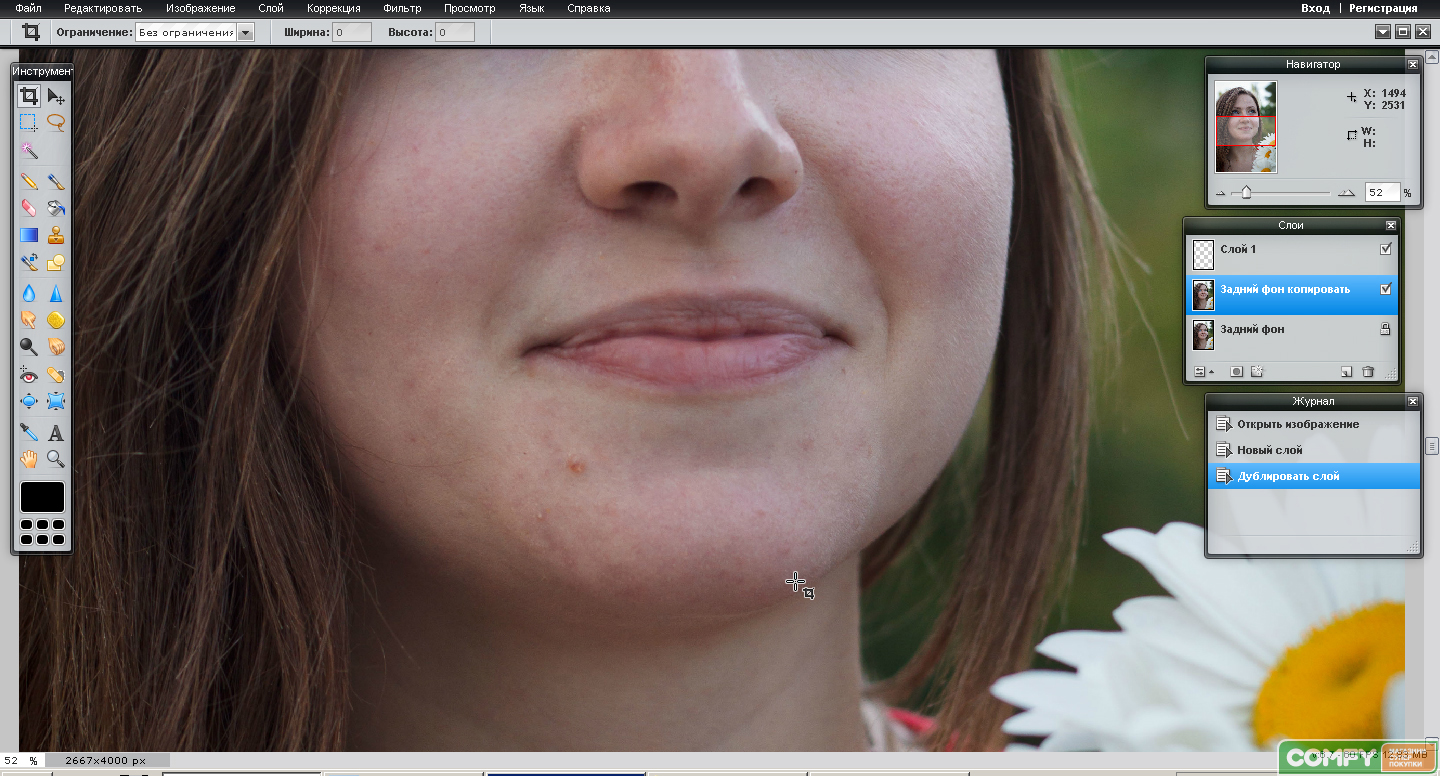
Task: Click the delete layer trash icon
Action: pos(1368,371)
